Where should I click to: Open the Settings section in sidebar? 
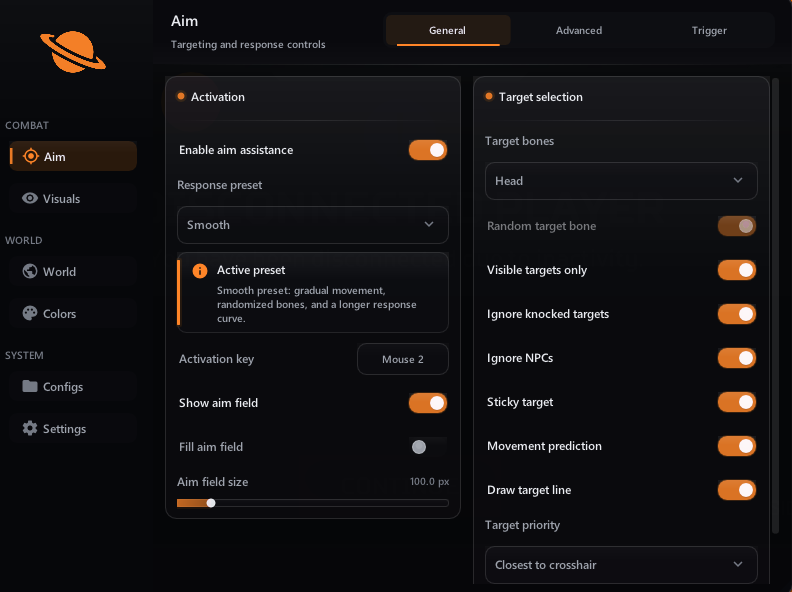coord(73,429)
